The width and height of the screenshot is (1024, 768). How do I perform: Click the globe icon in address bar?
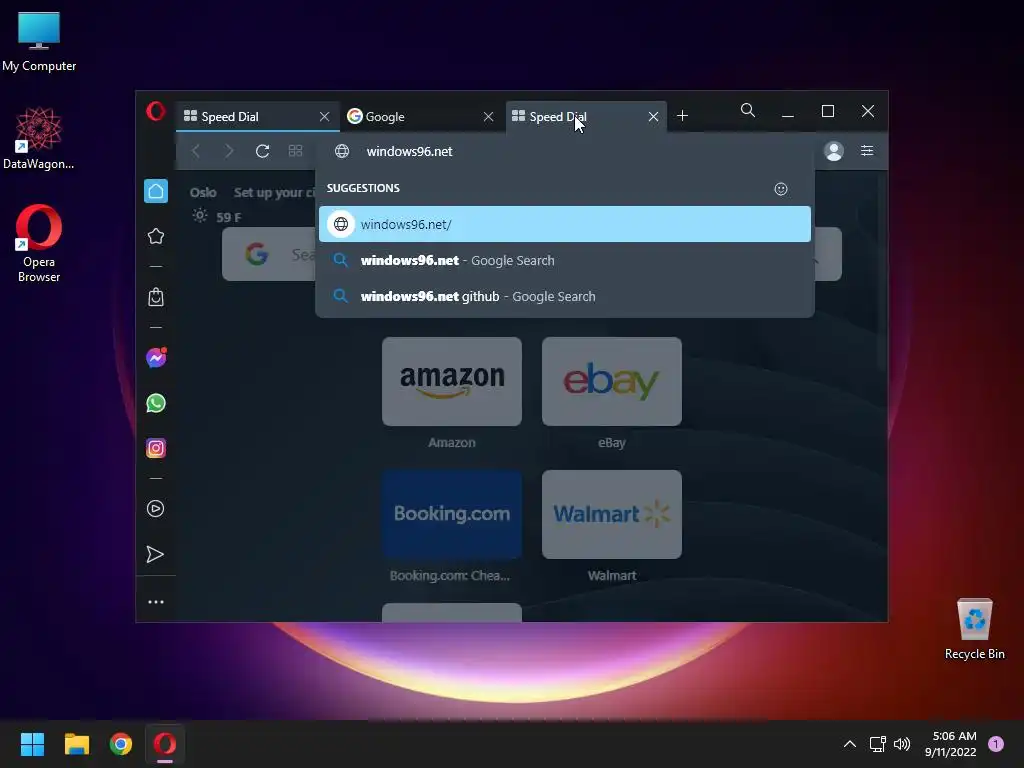click(x=342, y=152)
